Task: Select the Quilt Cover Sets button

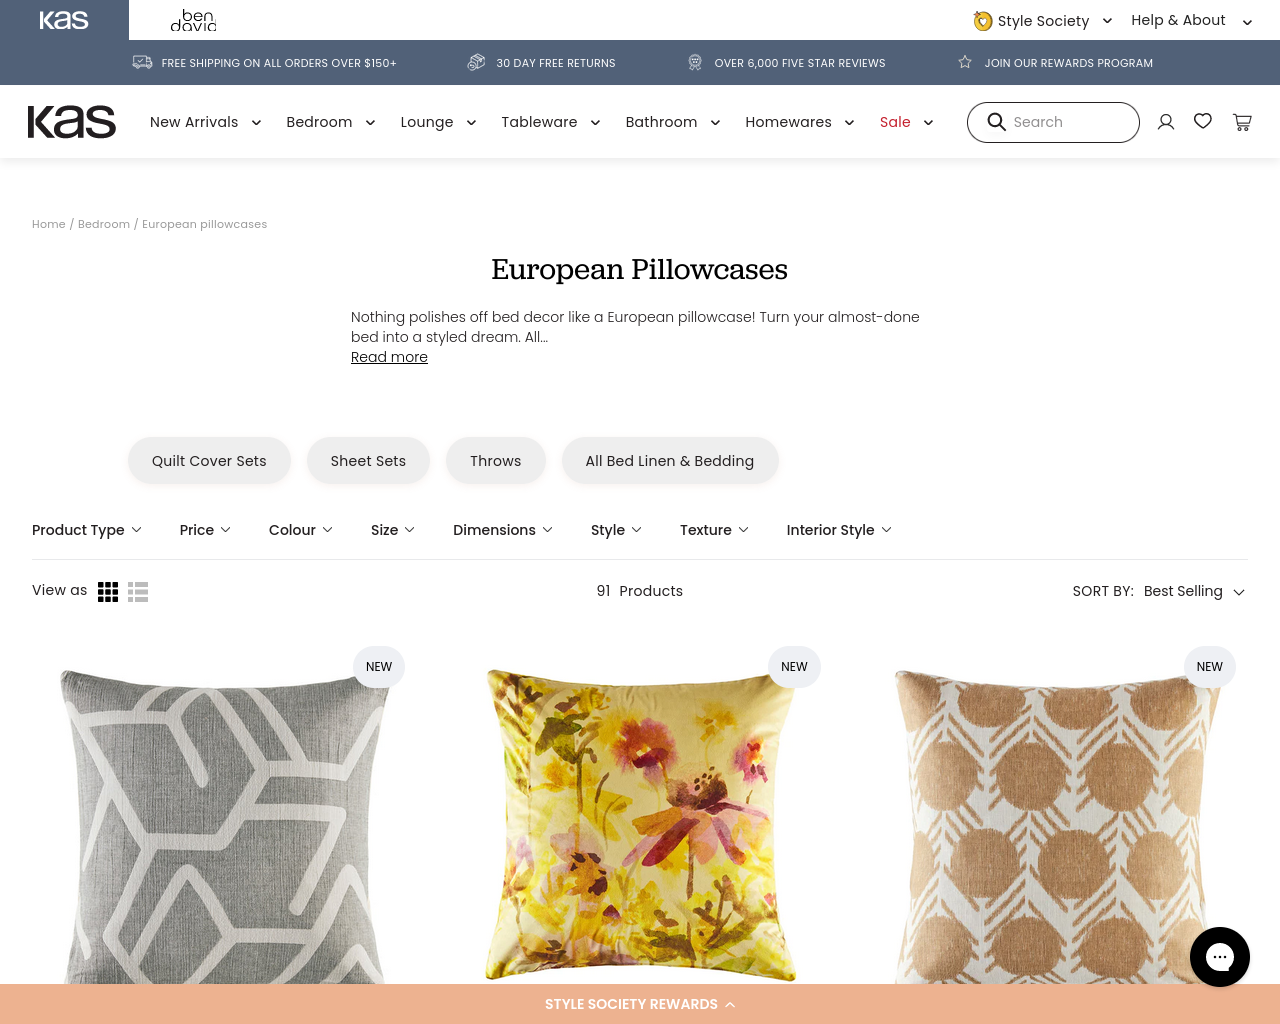Action: click(209, 461)
